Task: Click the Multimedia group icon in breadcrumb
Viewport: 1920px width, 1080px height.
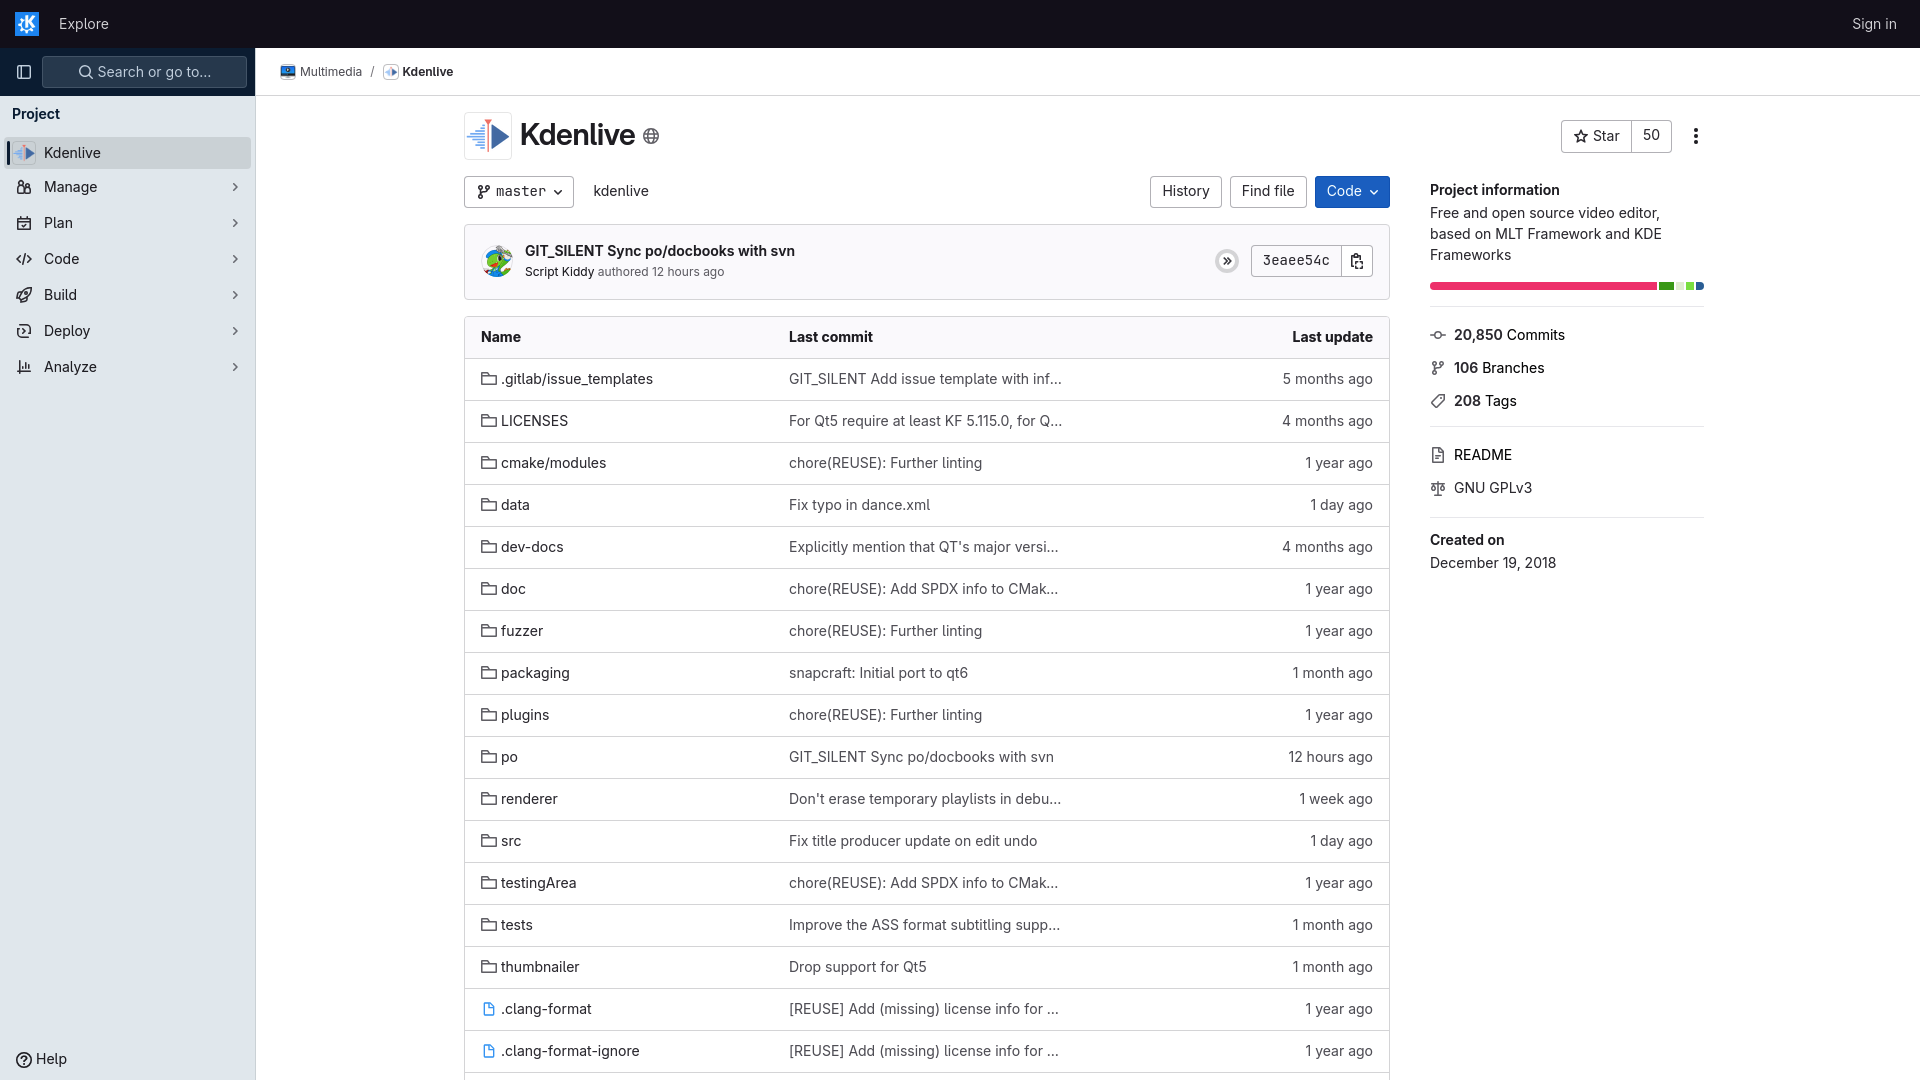Action: pyautogui.click(x=288, y=72)
